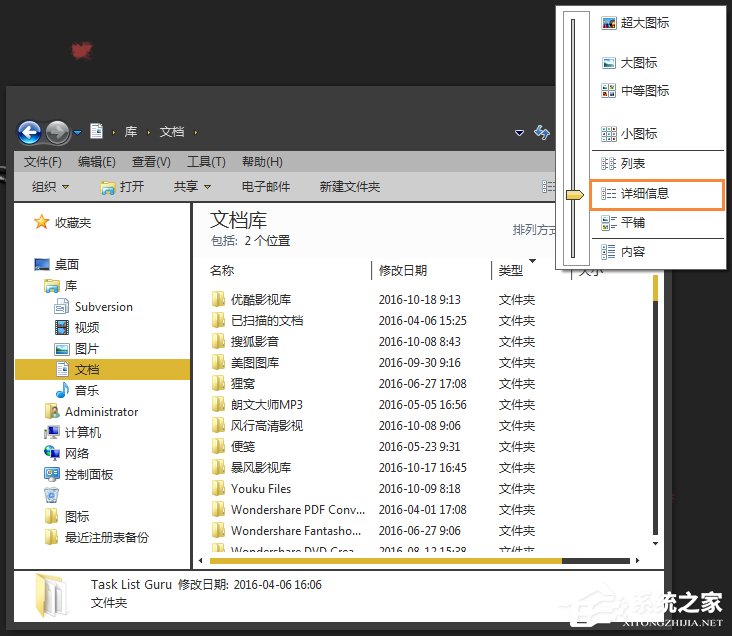Expand the 共享 dropdown

192,187
